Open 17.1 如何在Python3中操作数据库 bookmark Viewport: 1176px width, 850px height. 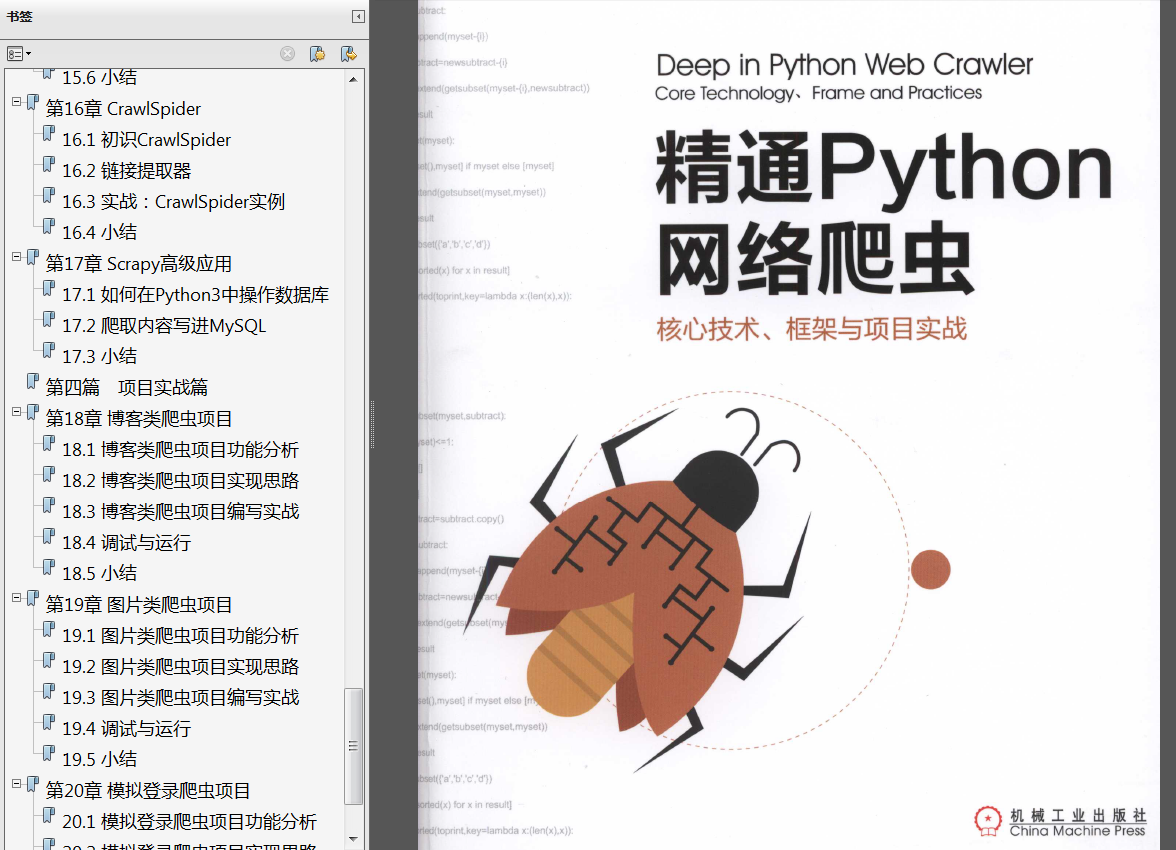pos(195,295)
